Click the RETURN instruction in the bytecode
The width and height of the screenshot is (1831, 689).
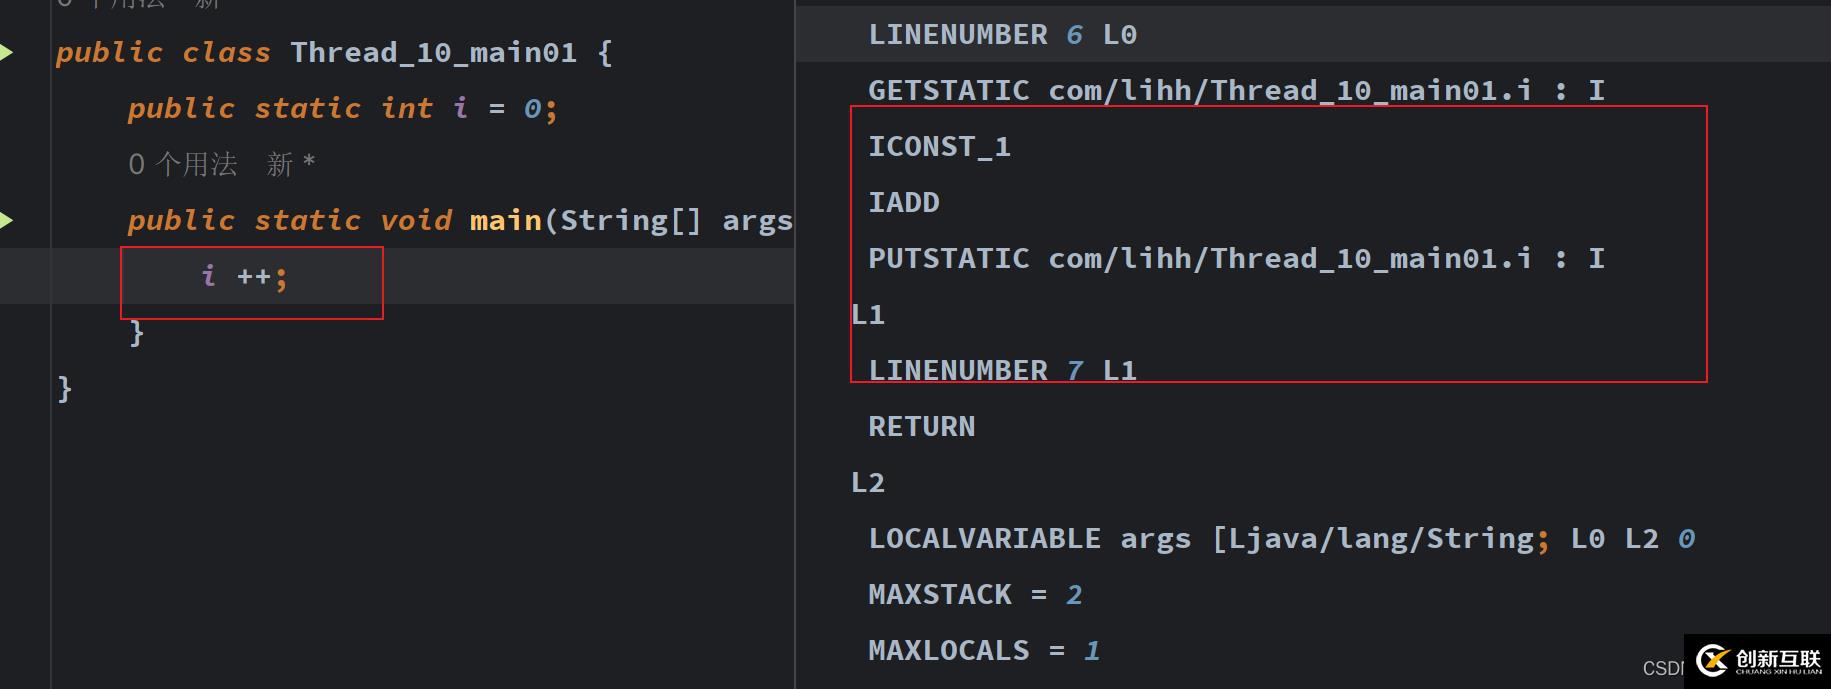click(x=921, y=427)
